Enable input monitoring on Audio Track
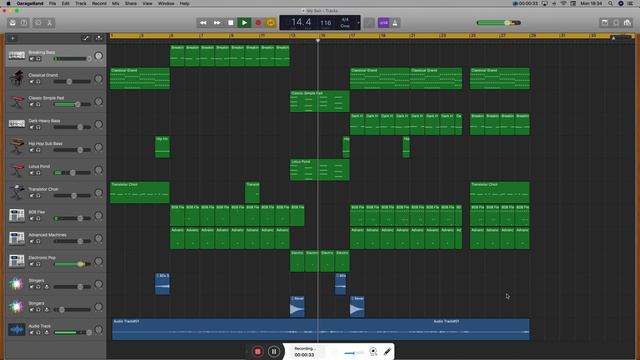 pyautogui.click(x=46, y=333)
